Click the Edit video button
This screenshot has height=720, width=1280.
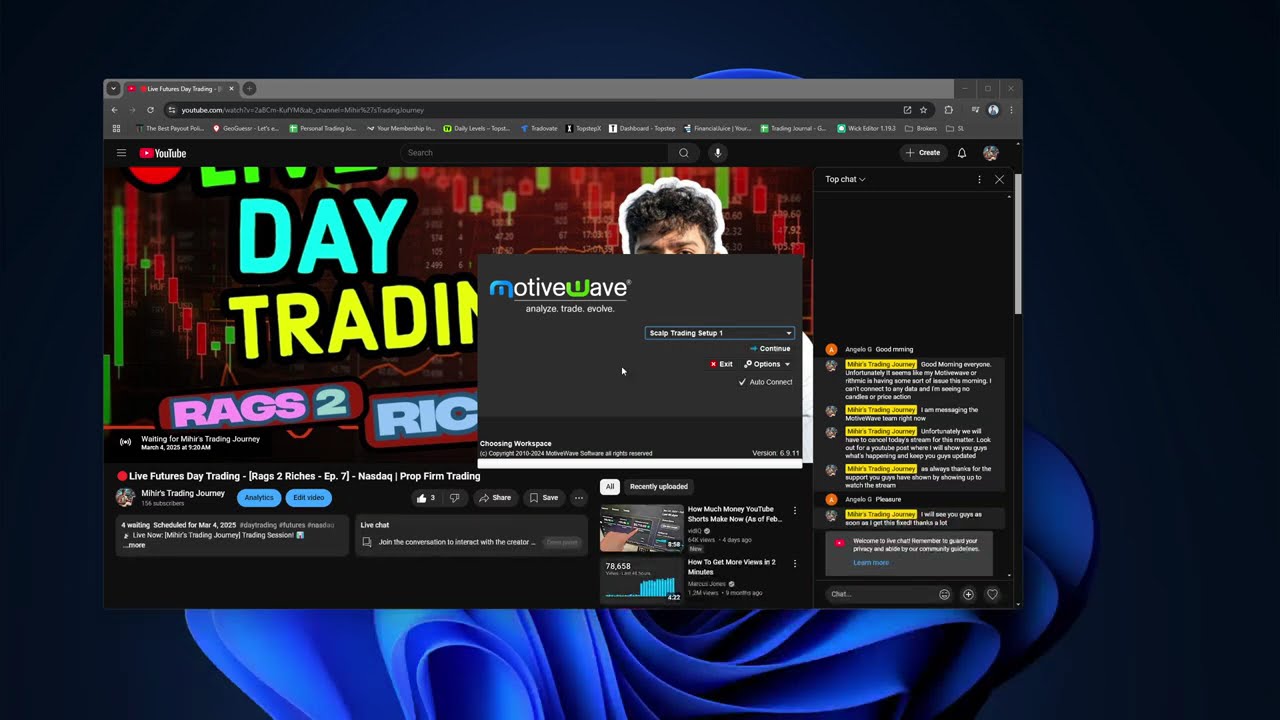pos(308,498)
